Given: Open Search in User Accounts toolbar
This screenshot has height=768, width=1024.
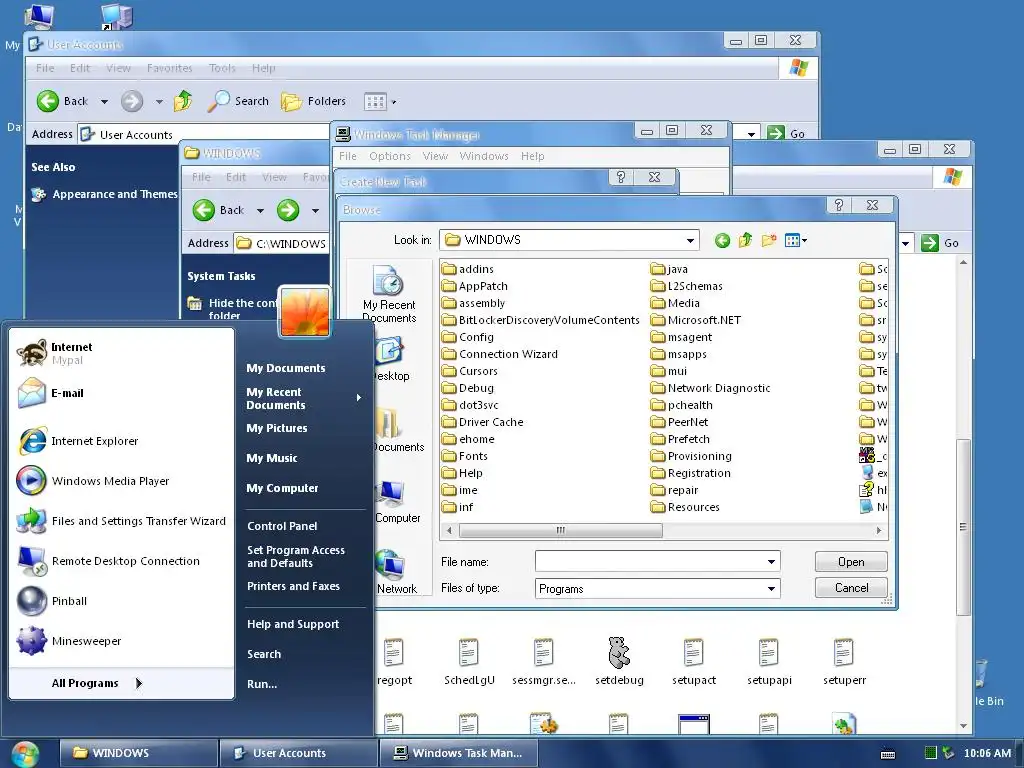Looking at the screenshot, I should tap(238, 101).
